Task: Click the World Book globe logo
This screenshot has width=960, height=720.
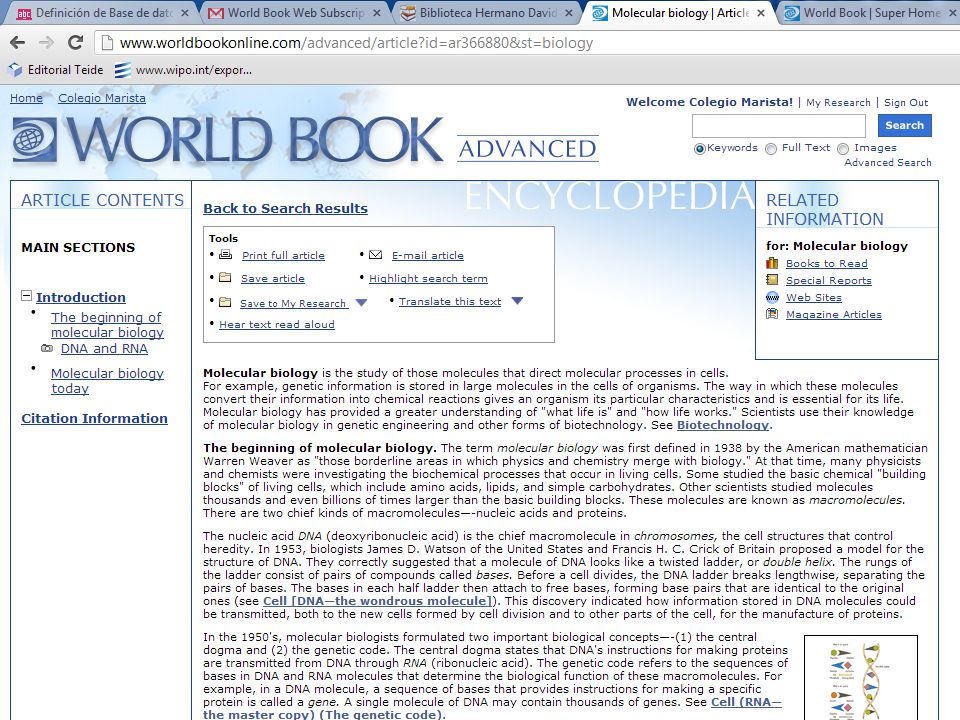Action: pyautogui.click(x=34, y=139)
